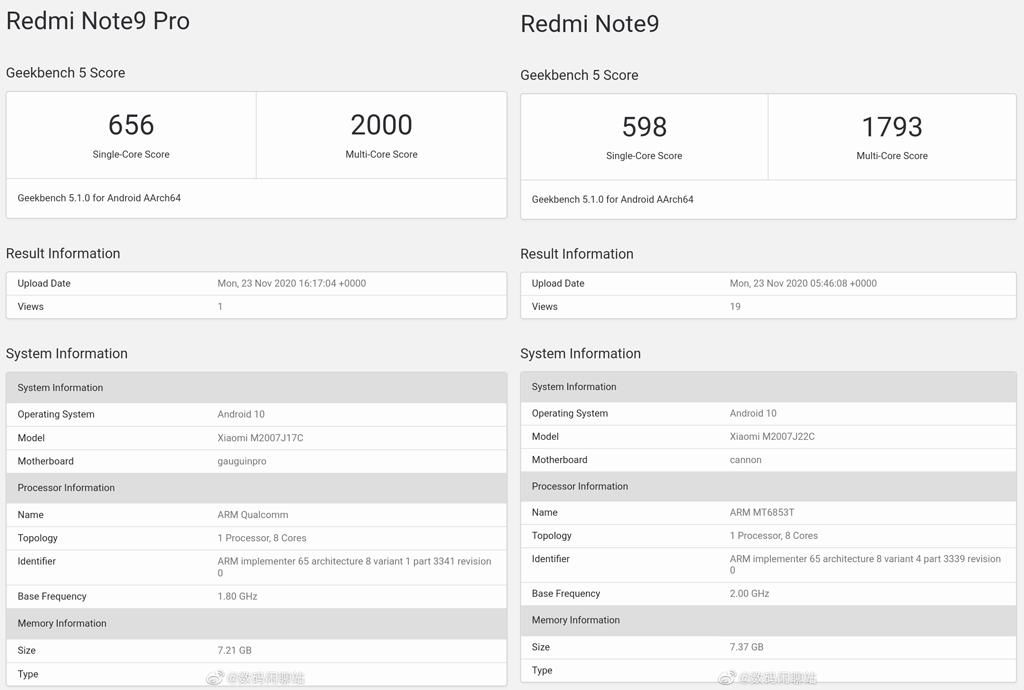Click the Weibo watermark logo under Note9
The height and width of the screenshot is (690, 1024).
pyautogui.click(x=728, y=678)
